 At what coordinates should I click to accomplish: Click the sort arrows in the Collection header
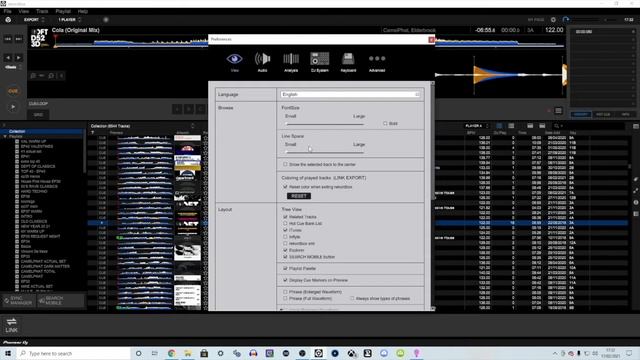pyautogui.click(x=193, y=126)
